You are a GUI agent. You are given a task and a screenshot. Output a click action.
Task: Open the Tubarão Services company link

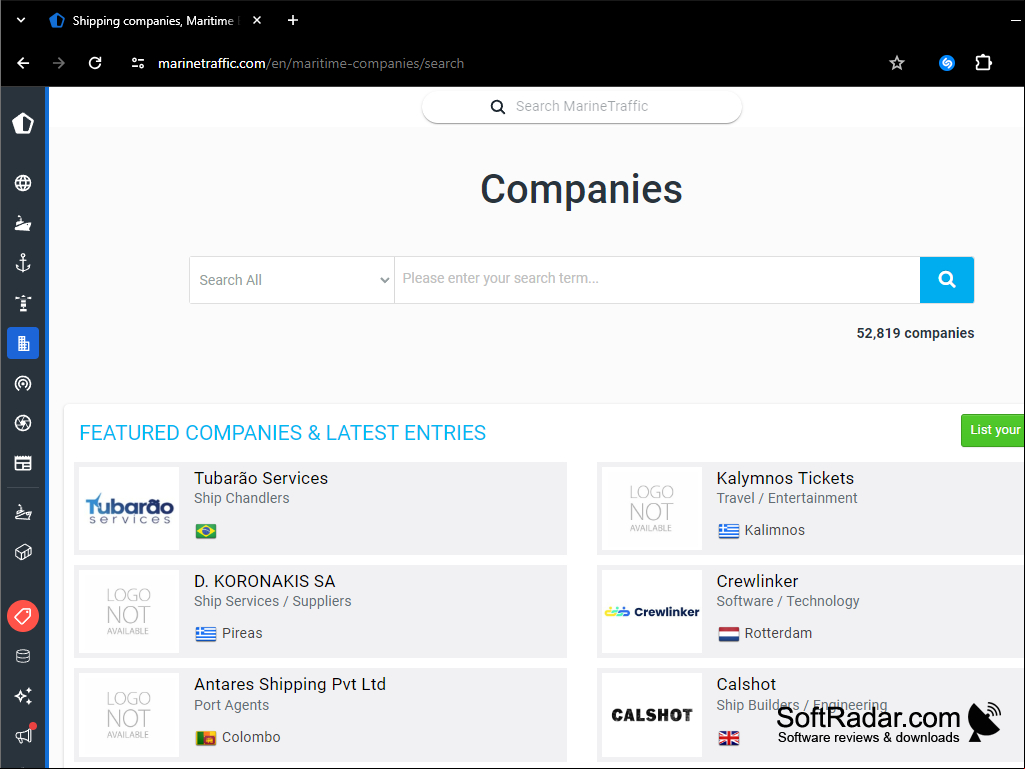(261, 478)
